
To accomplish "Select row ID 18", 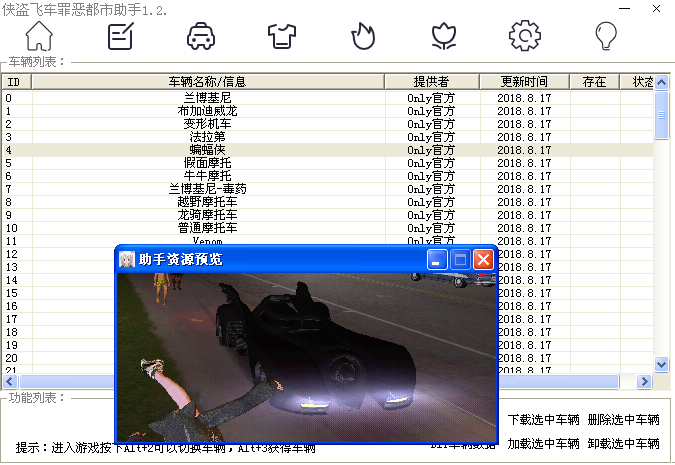I will (x=12, y=332).
